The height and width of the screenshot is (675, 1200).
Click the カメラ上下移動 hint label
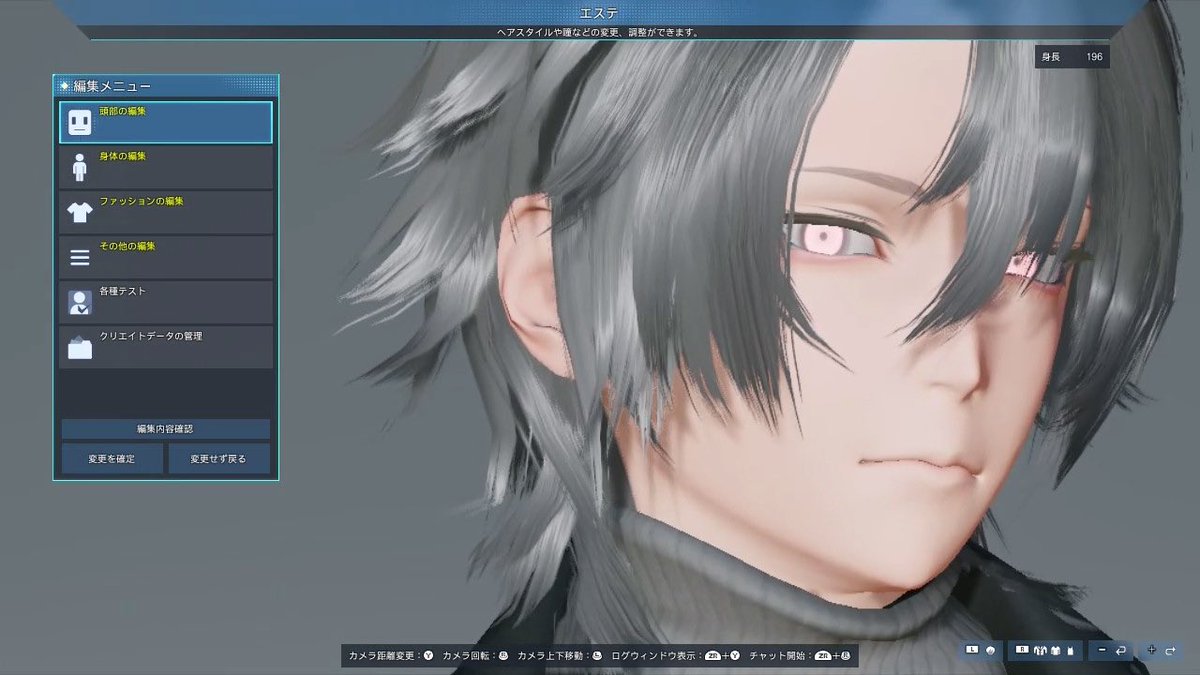550,656
